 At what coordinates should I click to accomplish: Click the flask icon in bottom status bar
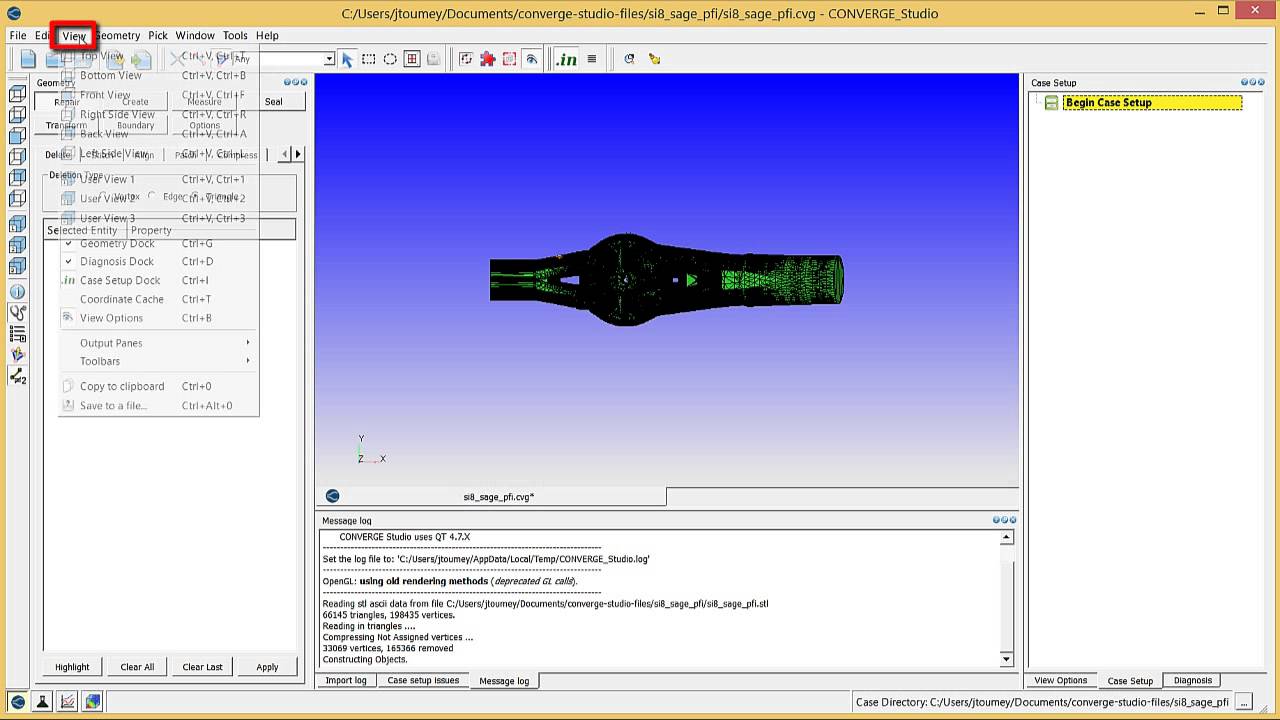[x=43, y=702]
